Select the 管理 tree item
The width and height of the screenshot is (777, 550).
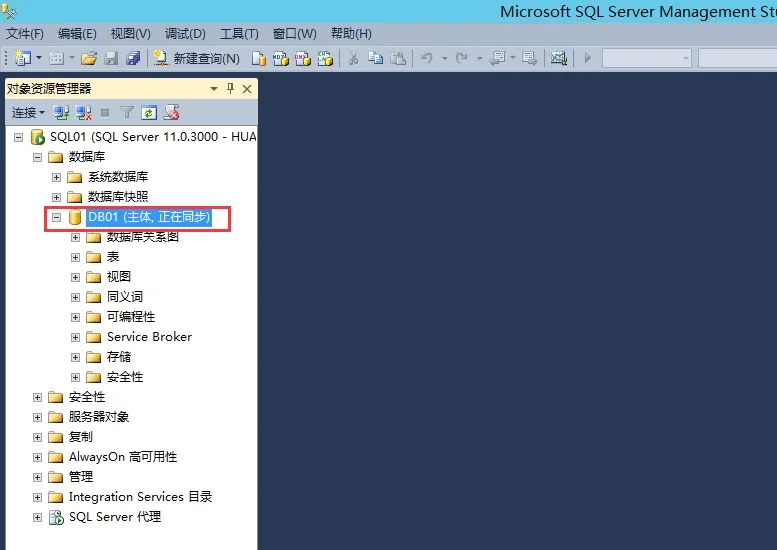(x=81, y=477)
